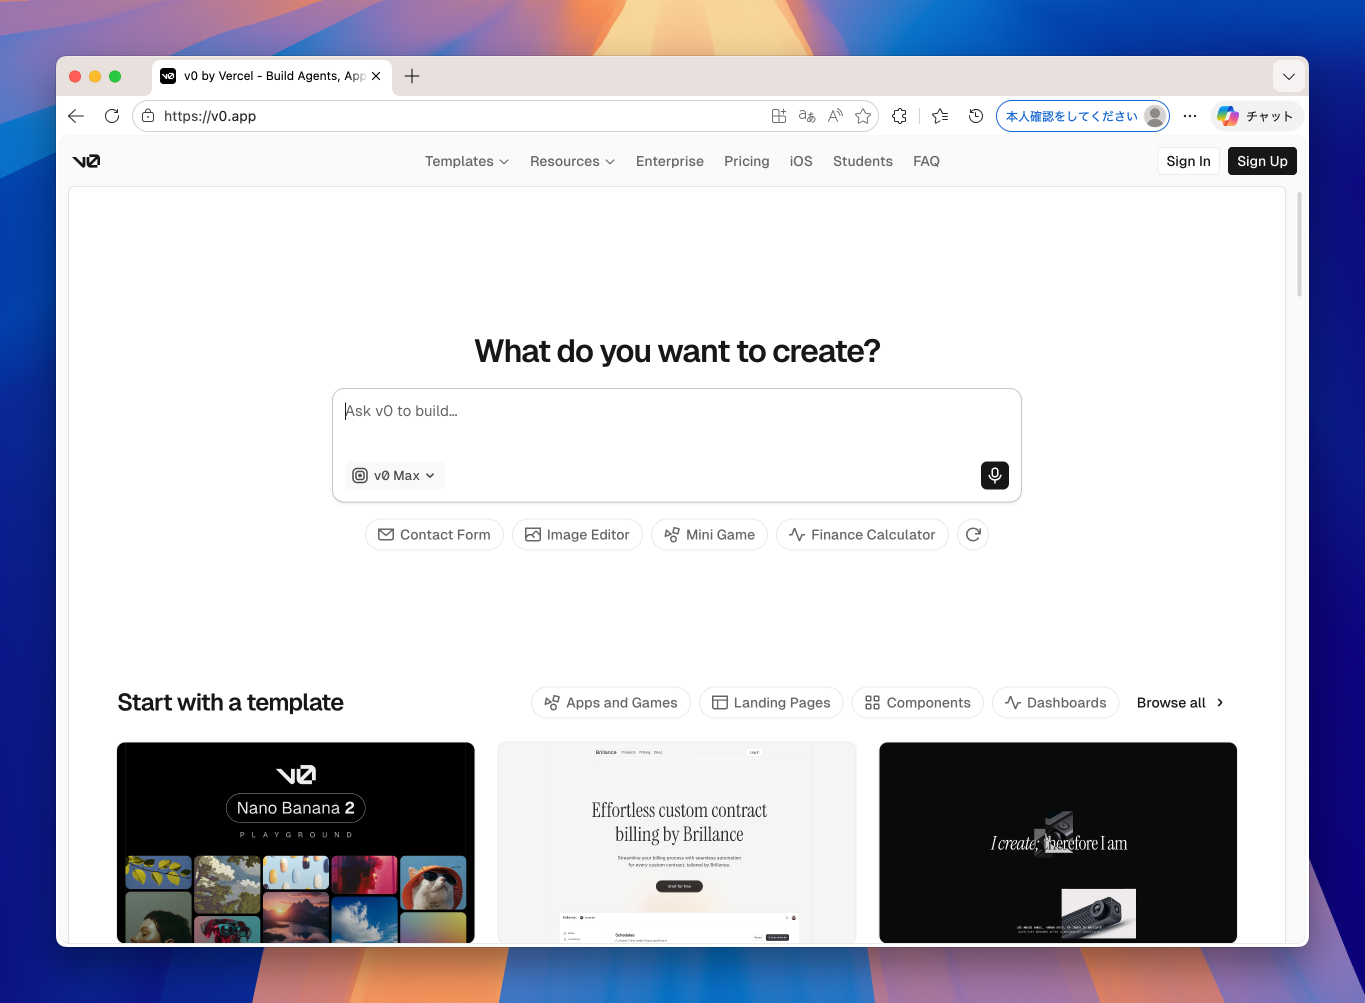Open the Brillance billing template thumbnail
1365x1003 pixels.
point(677,842)
